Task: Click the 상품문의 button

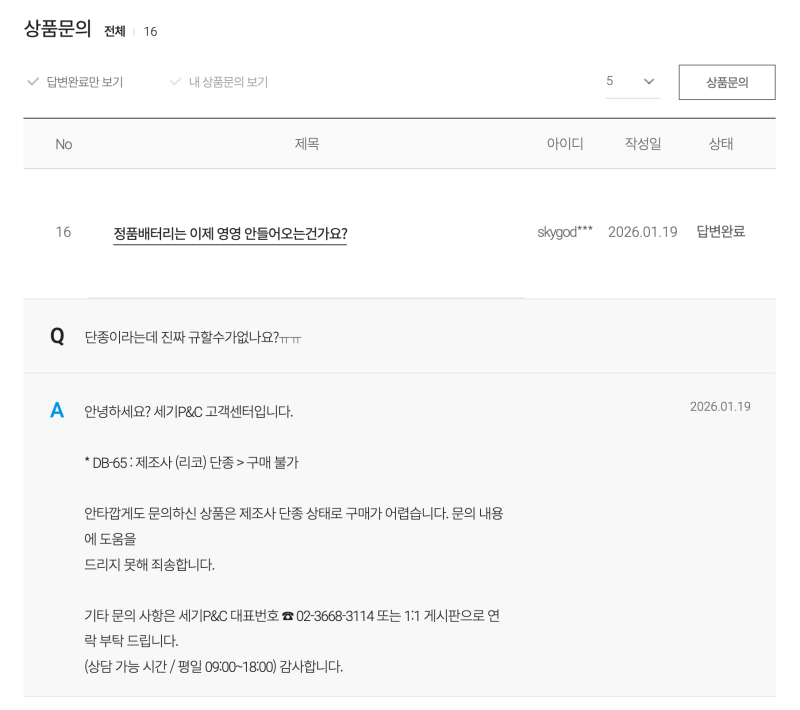Action: [x=727, y=82]
